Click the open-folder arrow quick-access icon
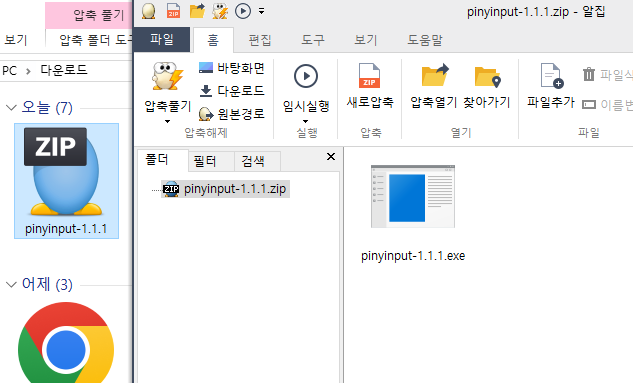633x383 pixels. pos(197,11)
